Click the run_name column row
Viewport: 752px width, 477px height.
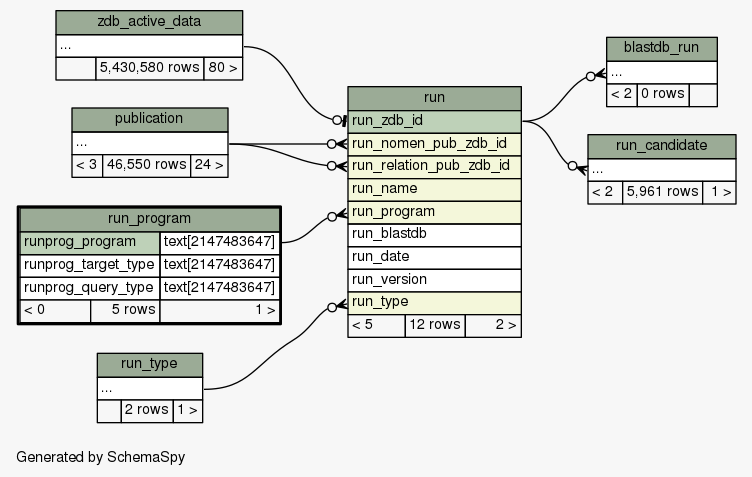434,189
